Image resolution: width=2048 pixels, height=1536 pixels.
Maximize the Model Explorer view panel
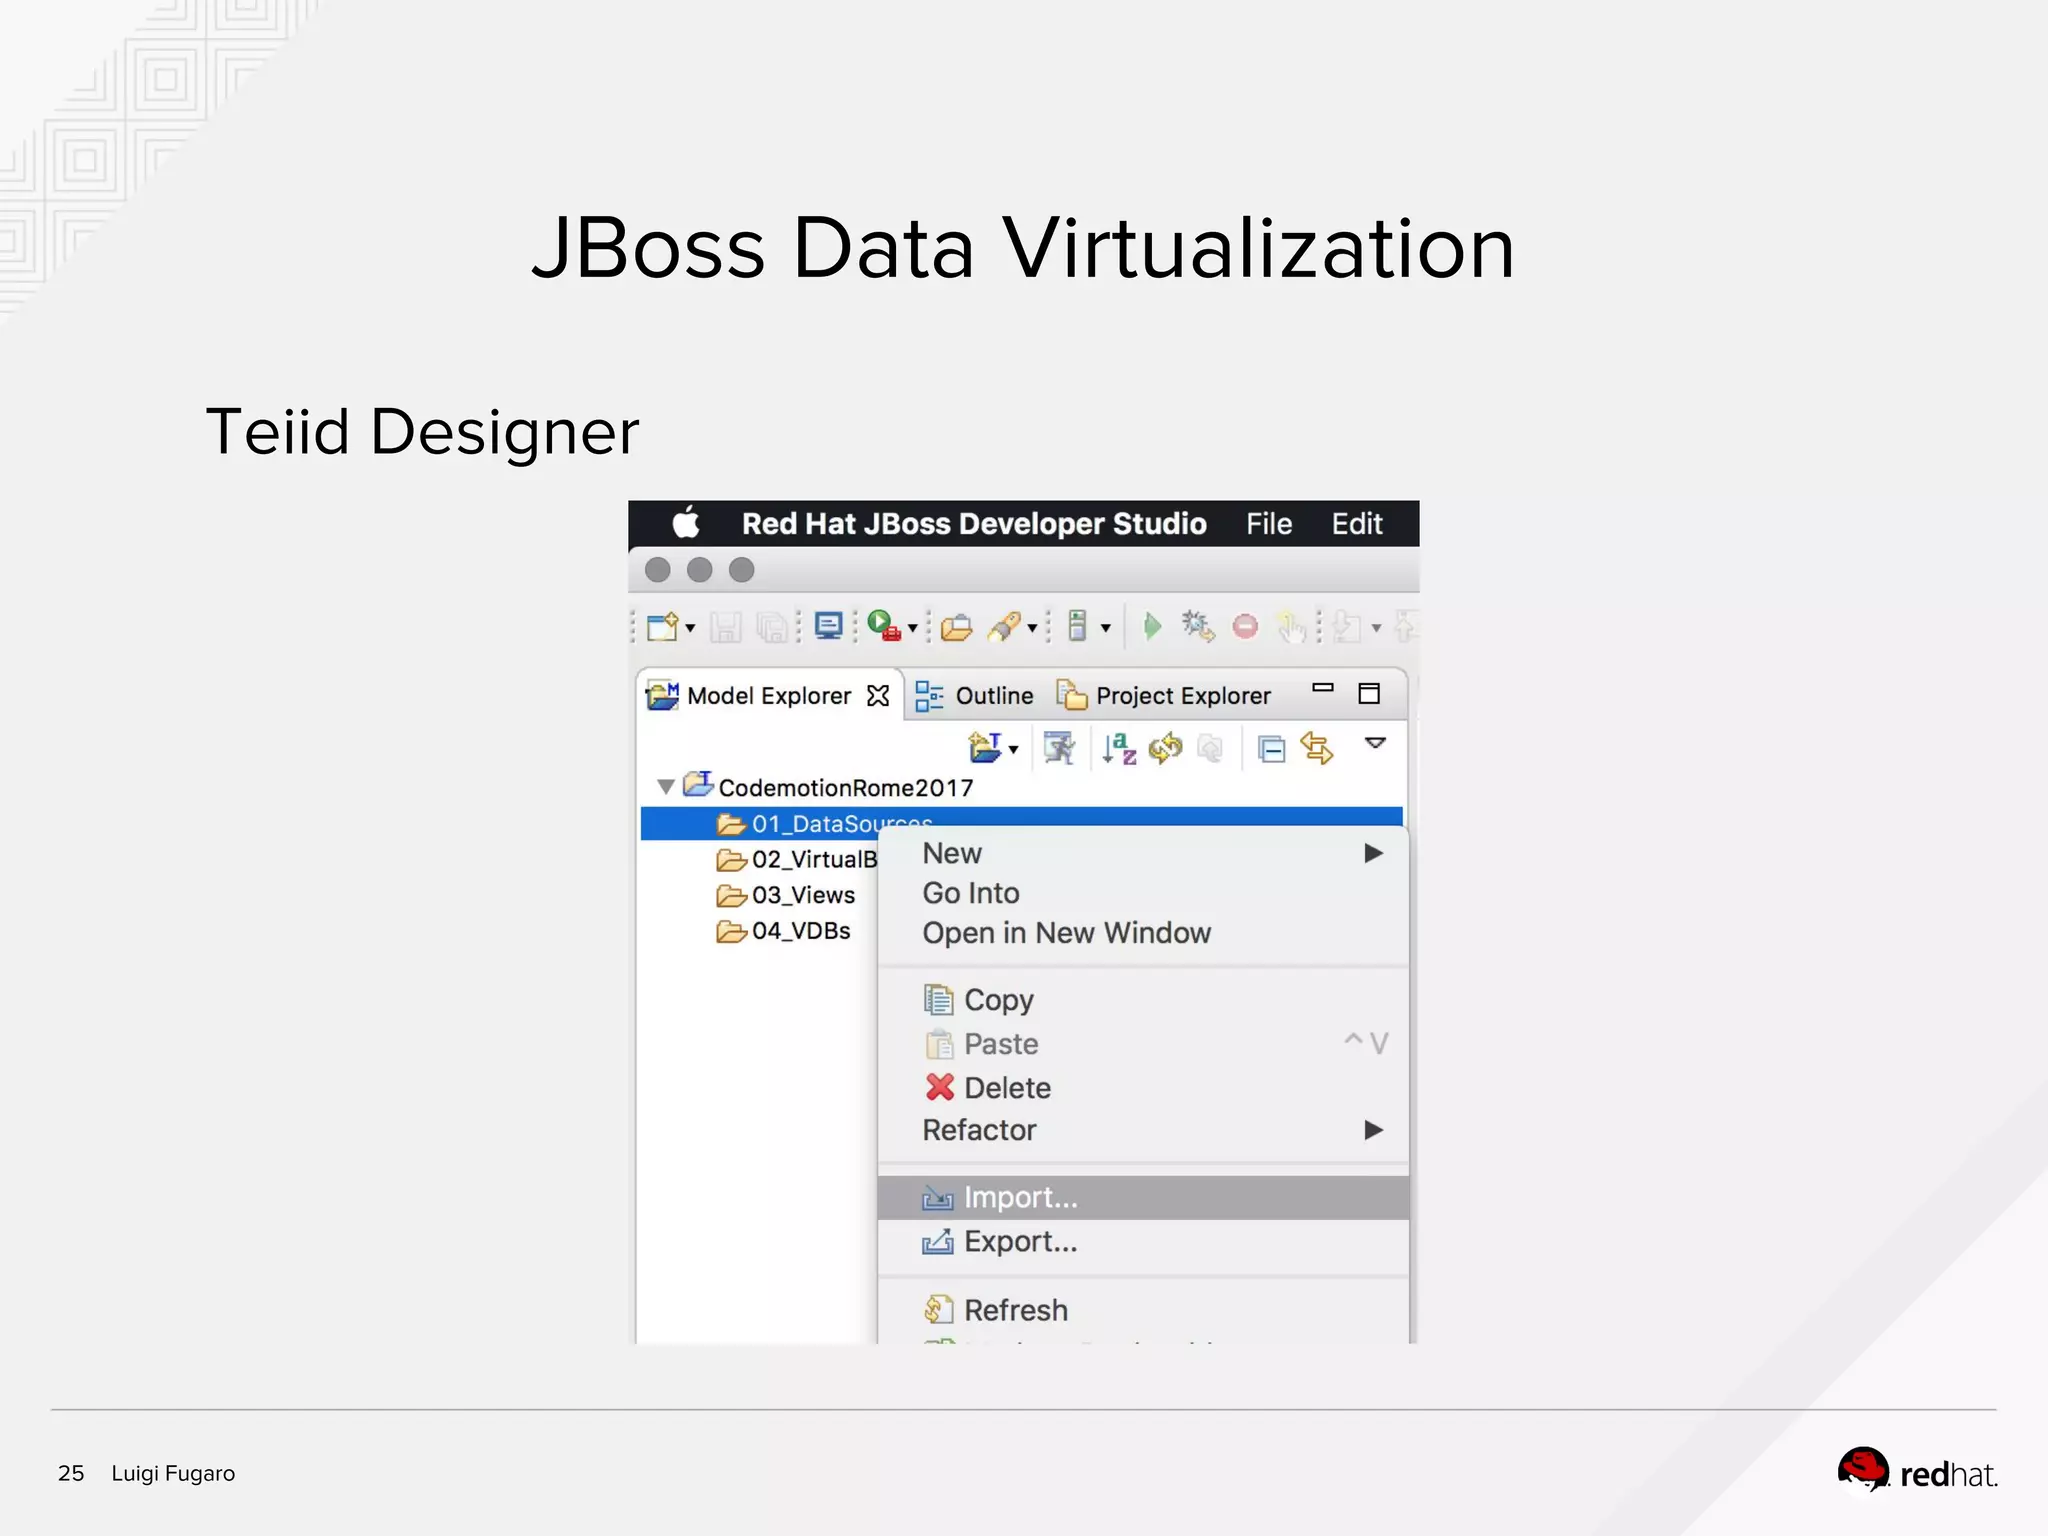tap(1369, 693)
